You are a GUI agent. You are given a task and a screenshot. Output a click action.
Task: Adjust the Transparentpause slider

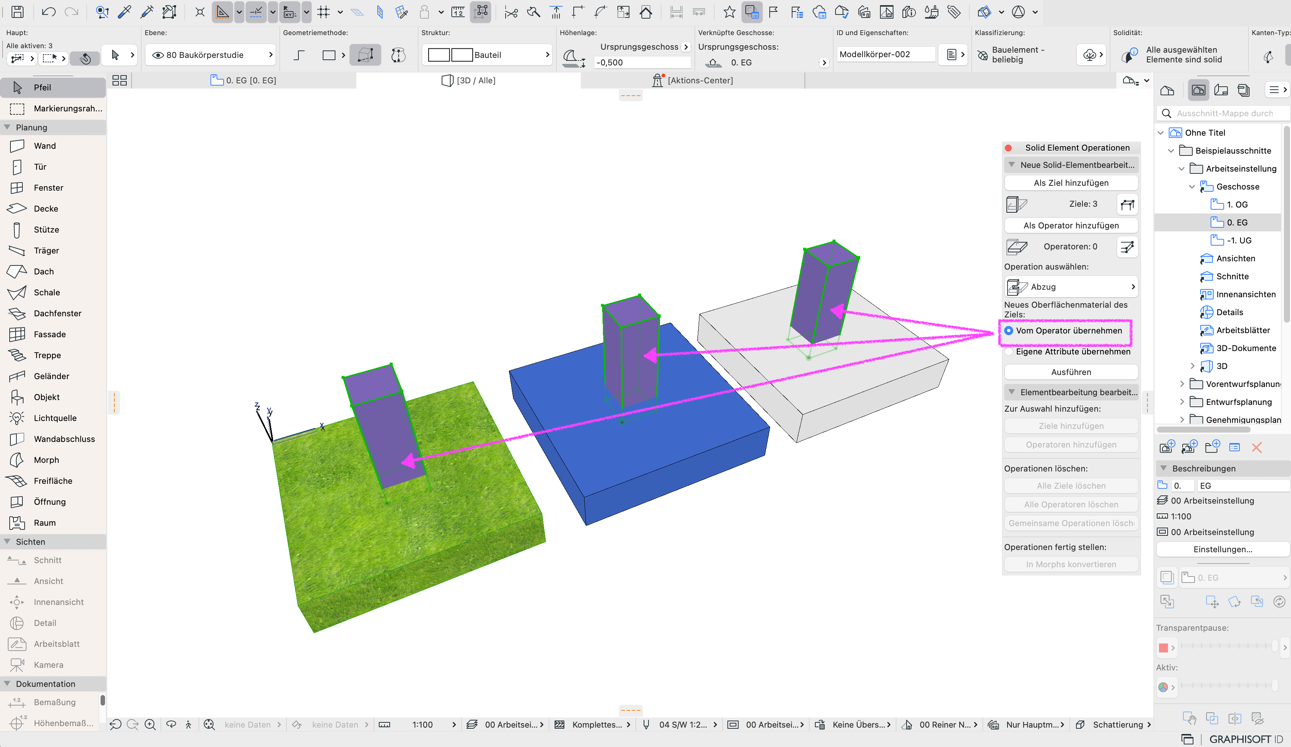[x=1228, y=648]
